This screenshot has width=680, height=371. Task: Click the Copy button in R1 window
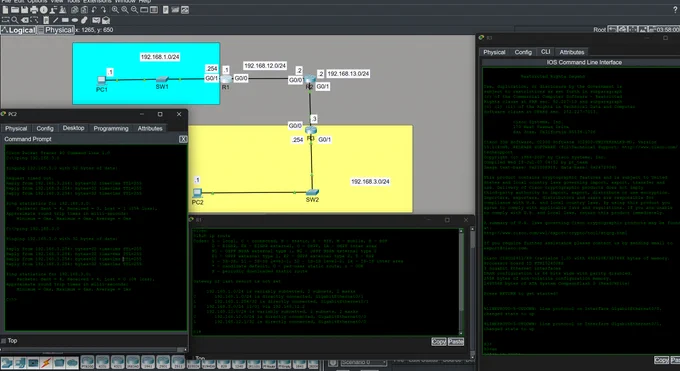point(438,342)
